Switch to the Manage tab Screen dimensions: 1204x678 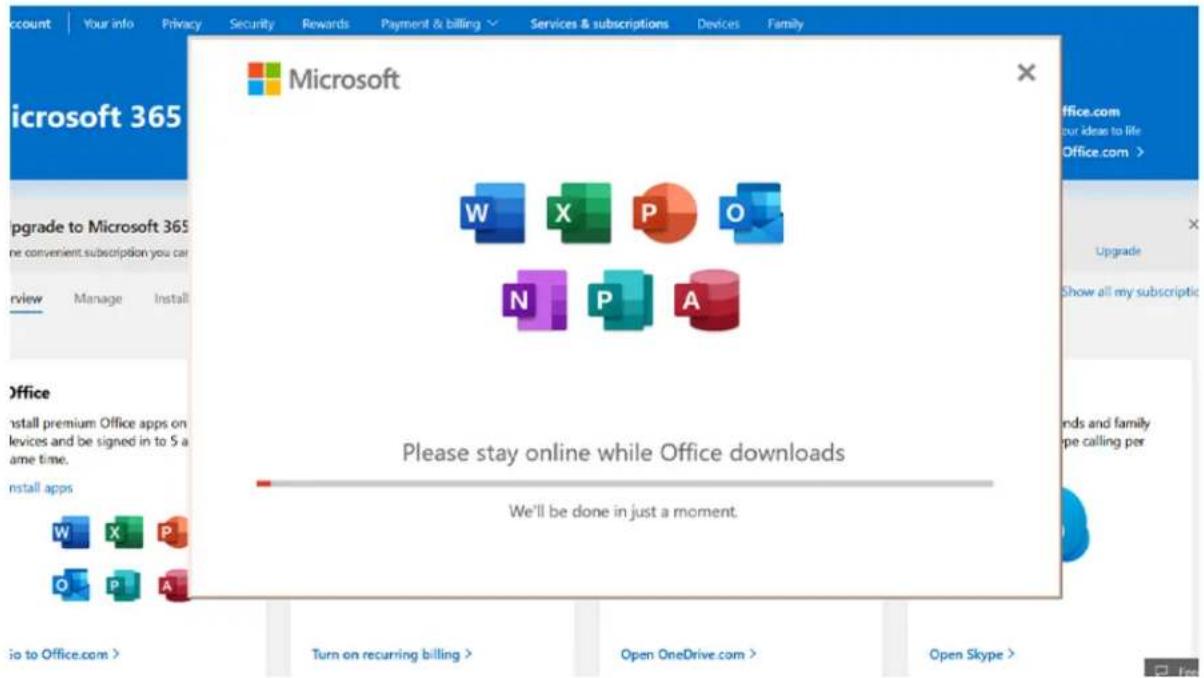tap(98, 299)
